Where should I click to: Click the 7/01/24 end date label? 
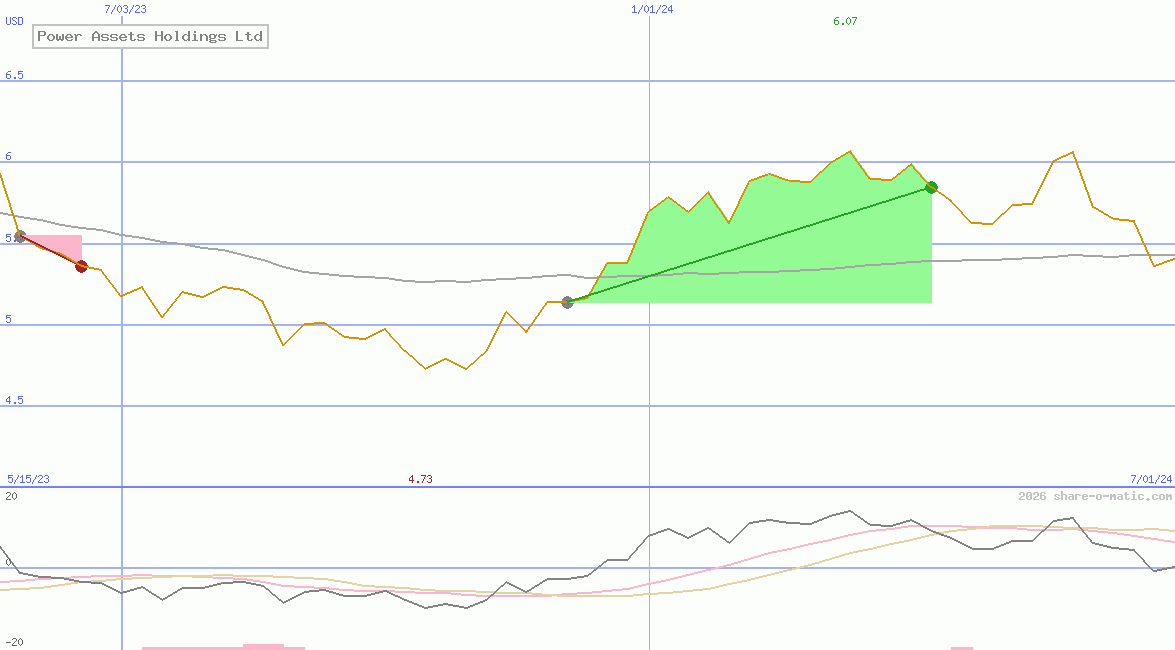coord(1151,479)
